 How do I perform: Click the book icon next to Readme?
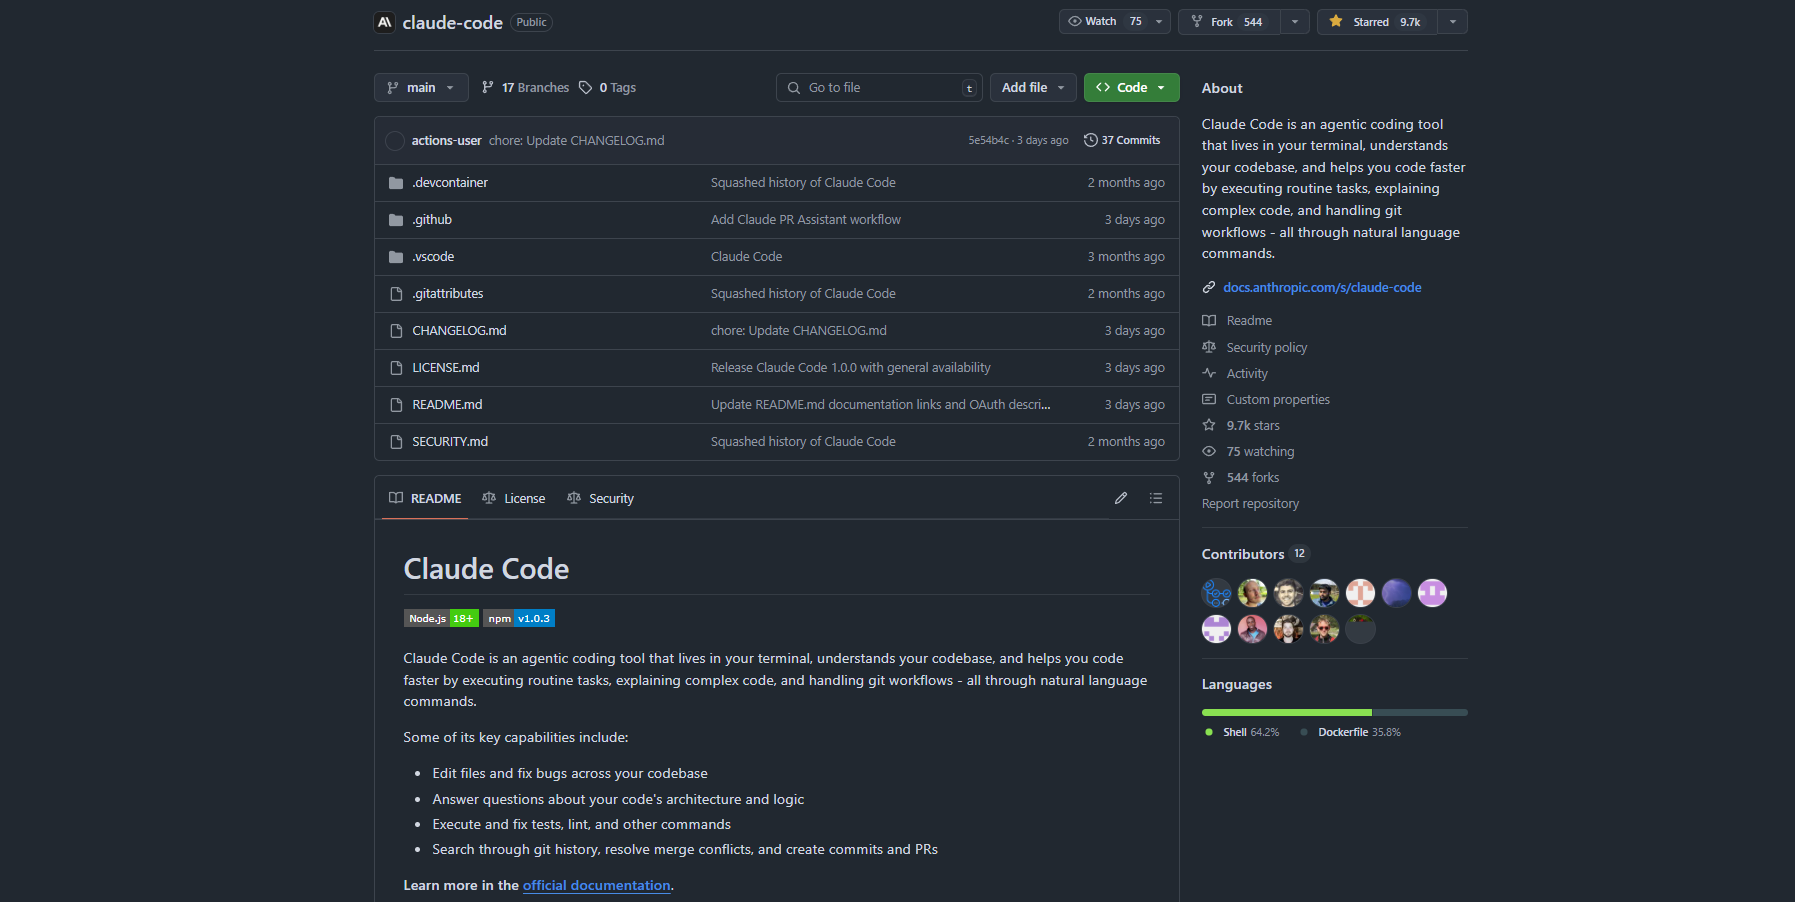click(1209, 321)
